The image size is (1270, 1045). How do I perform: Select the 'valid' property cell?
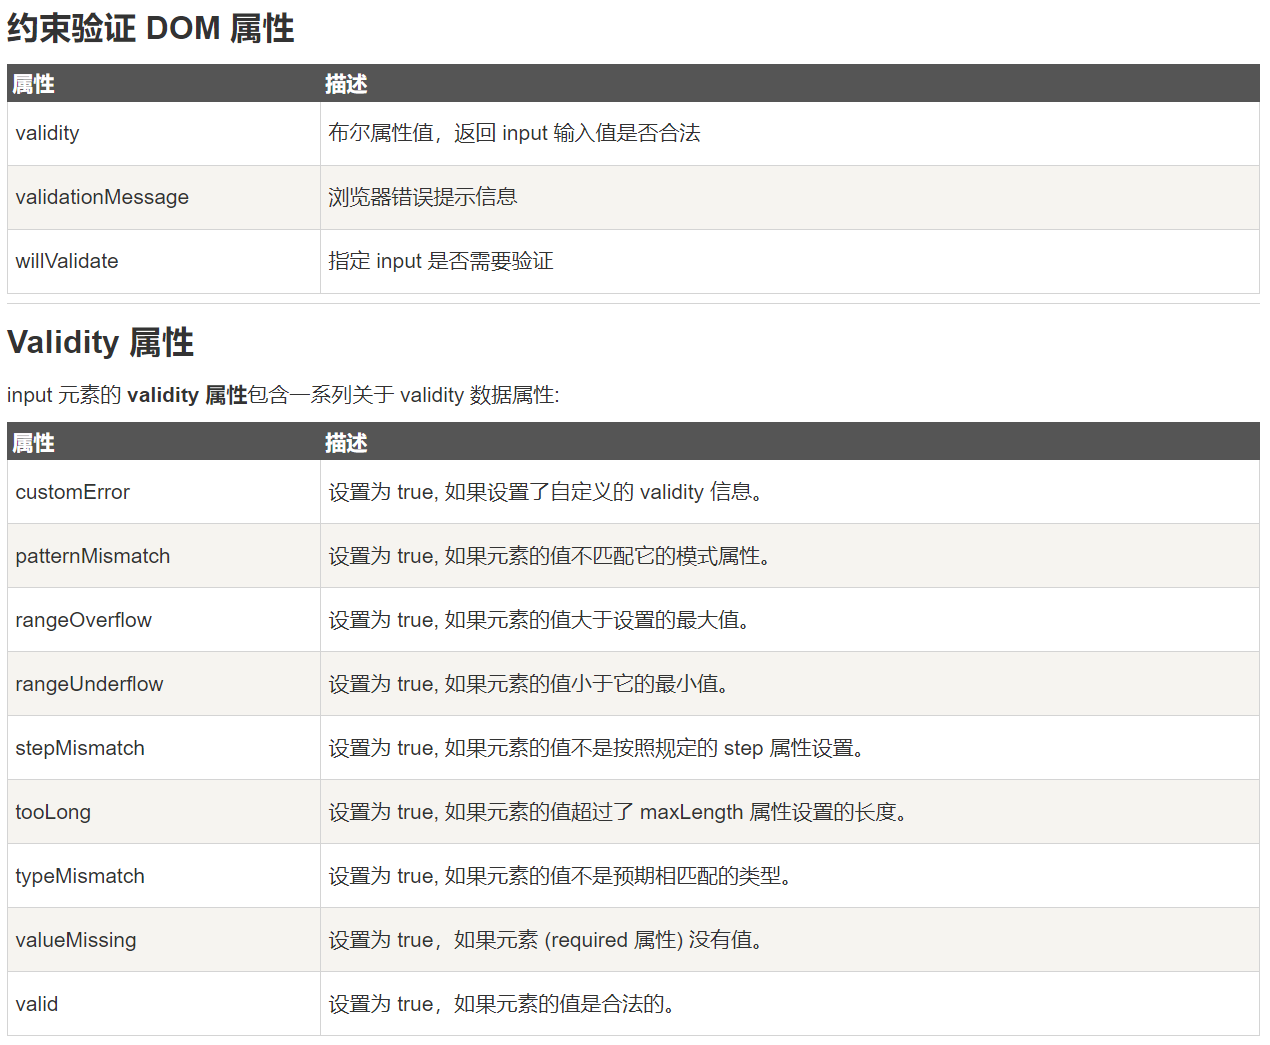point(164,1004)
